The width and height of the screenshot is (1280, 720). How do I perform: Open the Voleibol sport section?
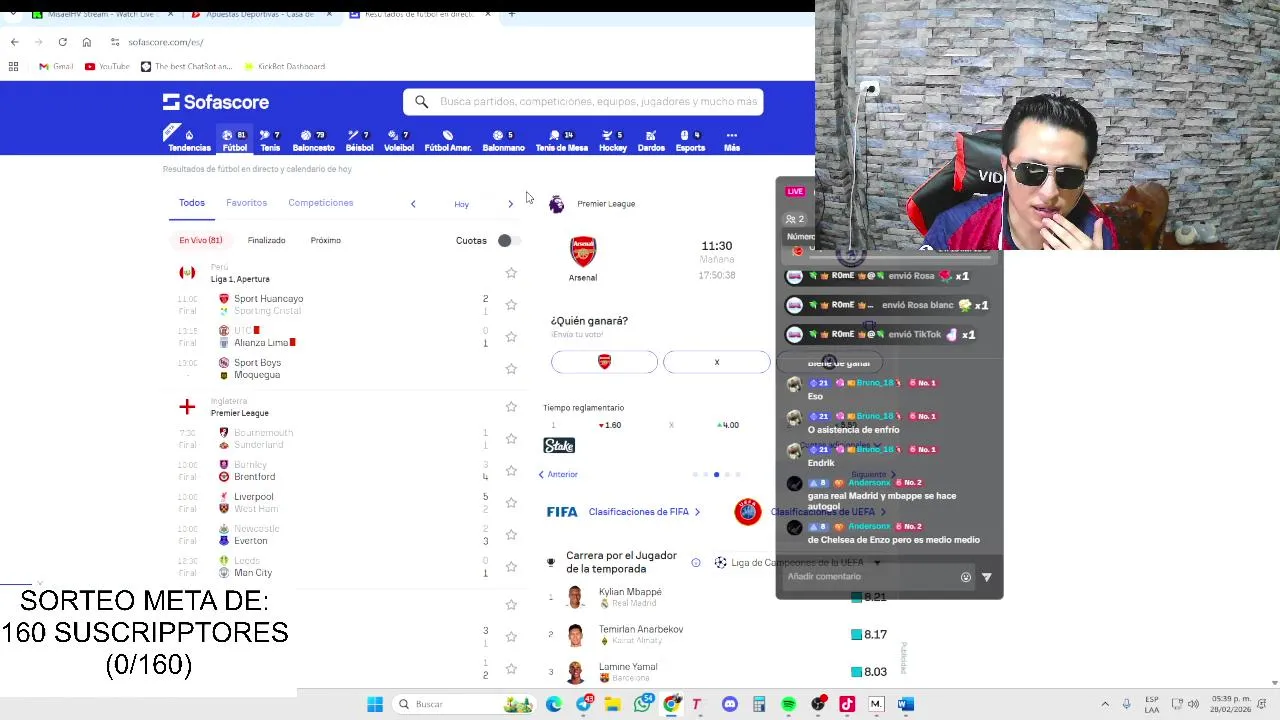coord(399,140)
